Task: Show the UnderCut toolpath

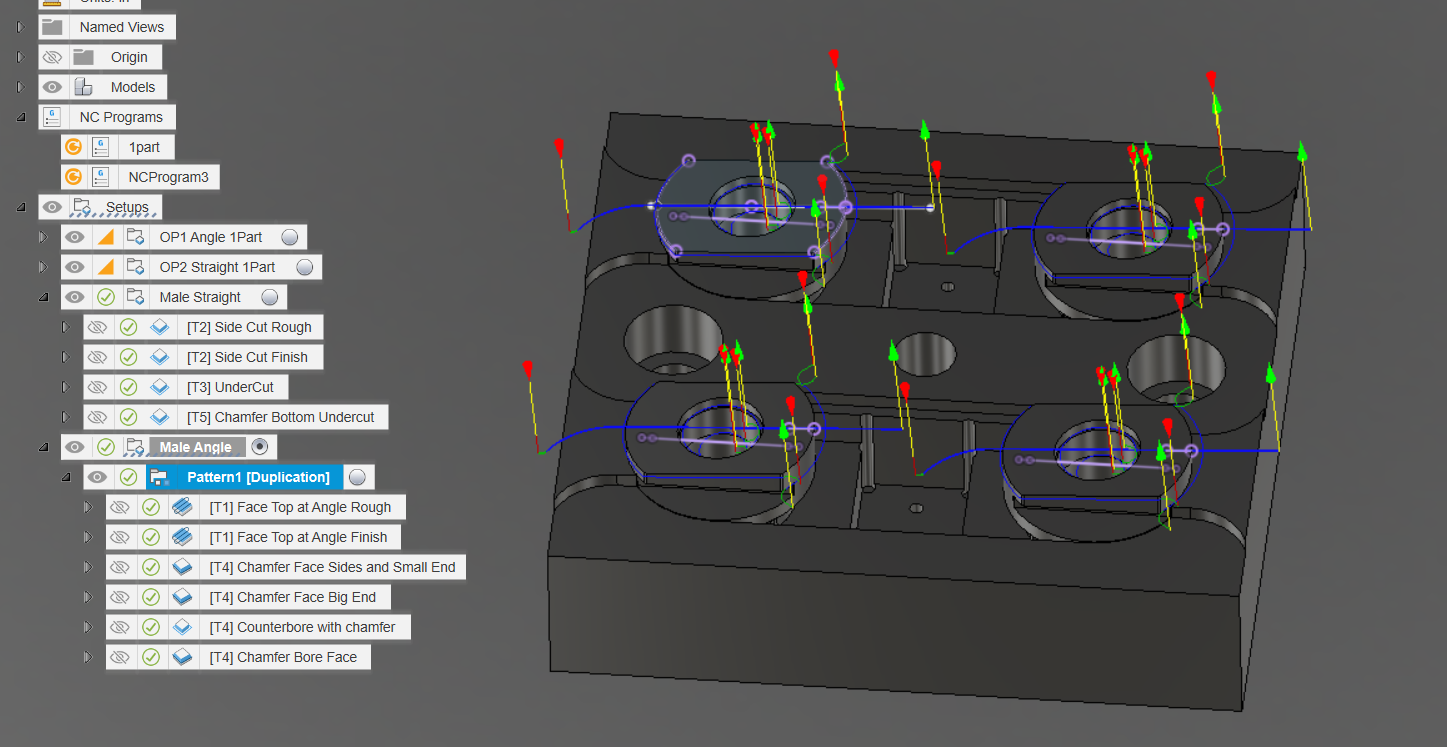Action: pos(96,387)
